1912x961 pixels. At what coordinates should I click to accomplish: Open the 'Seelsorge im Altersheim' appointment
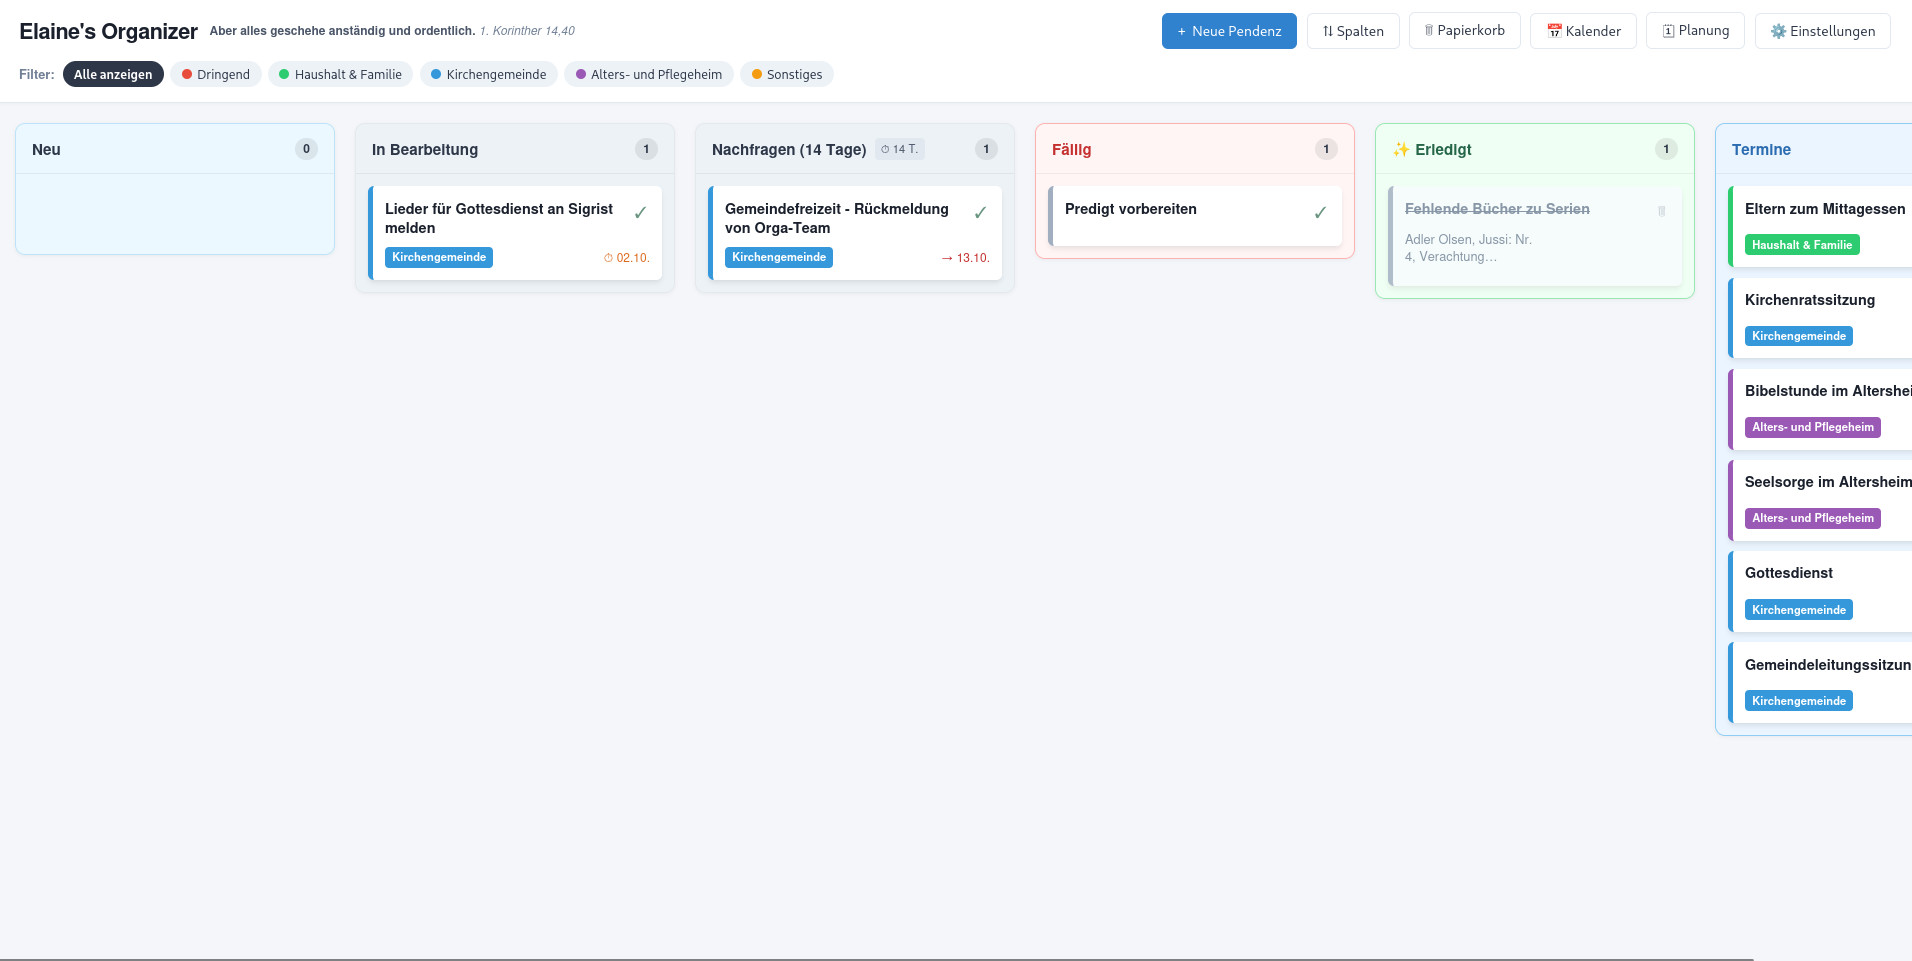coord(1820,500)
